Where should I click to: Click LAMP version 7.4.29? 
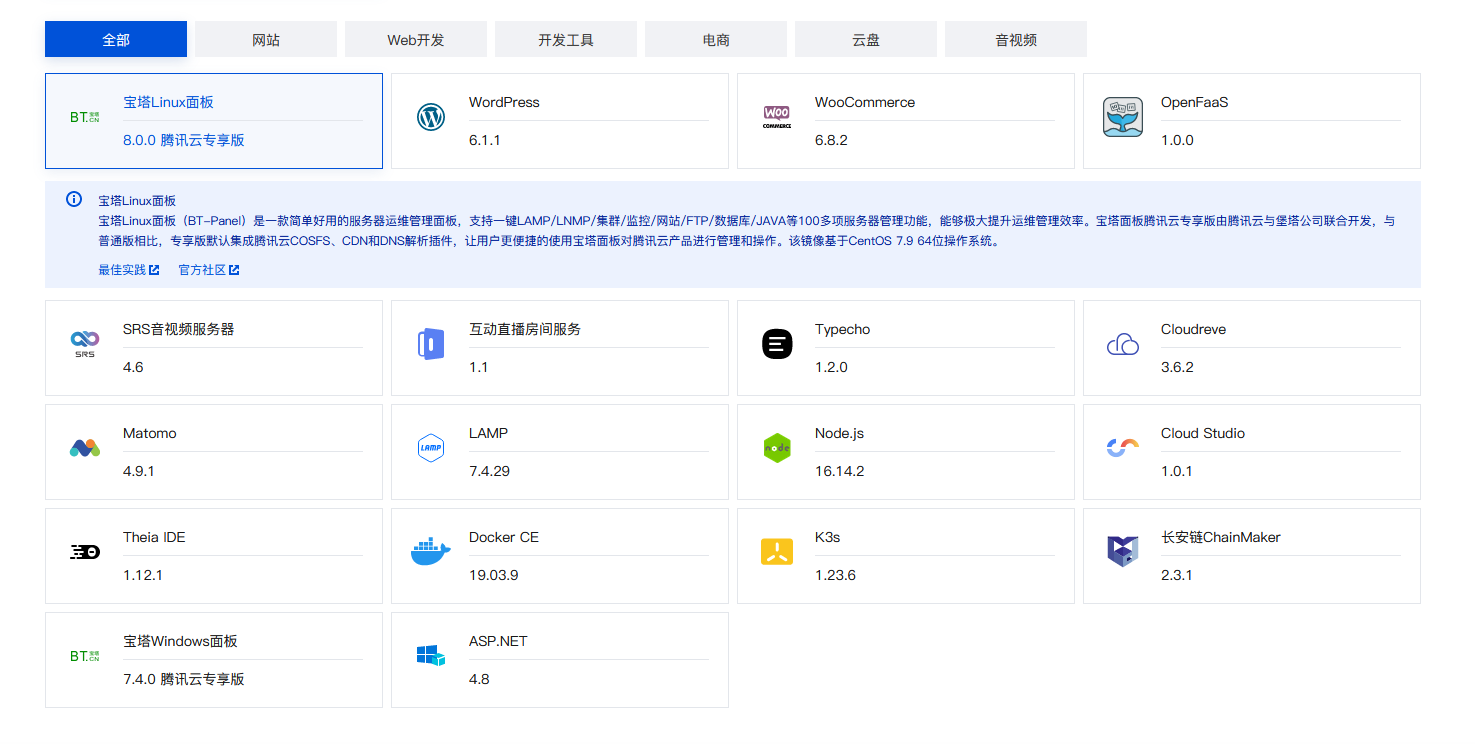489,471
